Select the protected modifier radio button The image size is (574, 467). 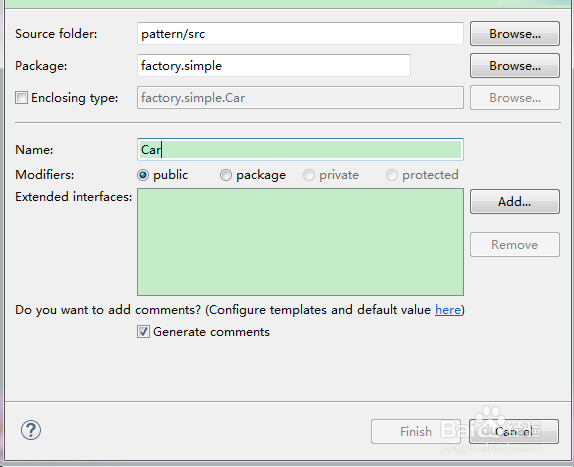391,175
